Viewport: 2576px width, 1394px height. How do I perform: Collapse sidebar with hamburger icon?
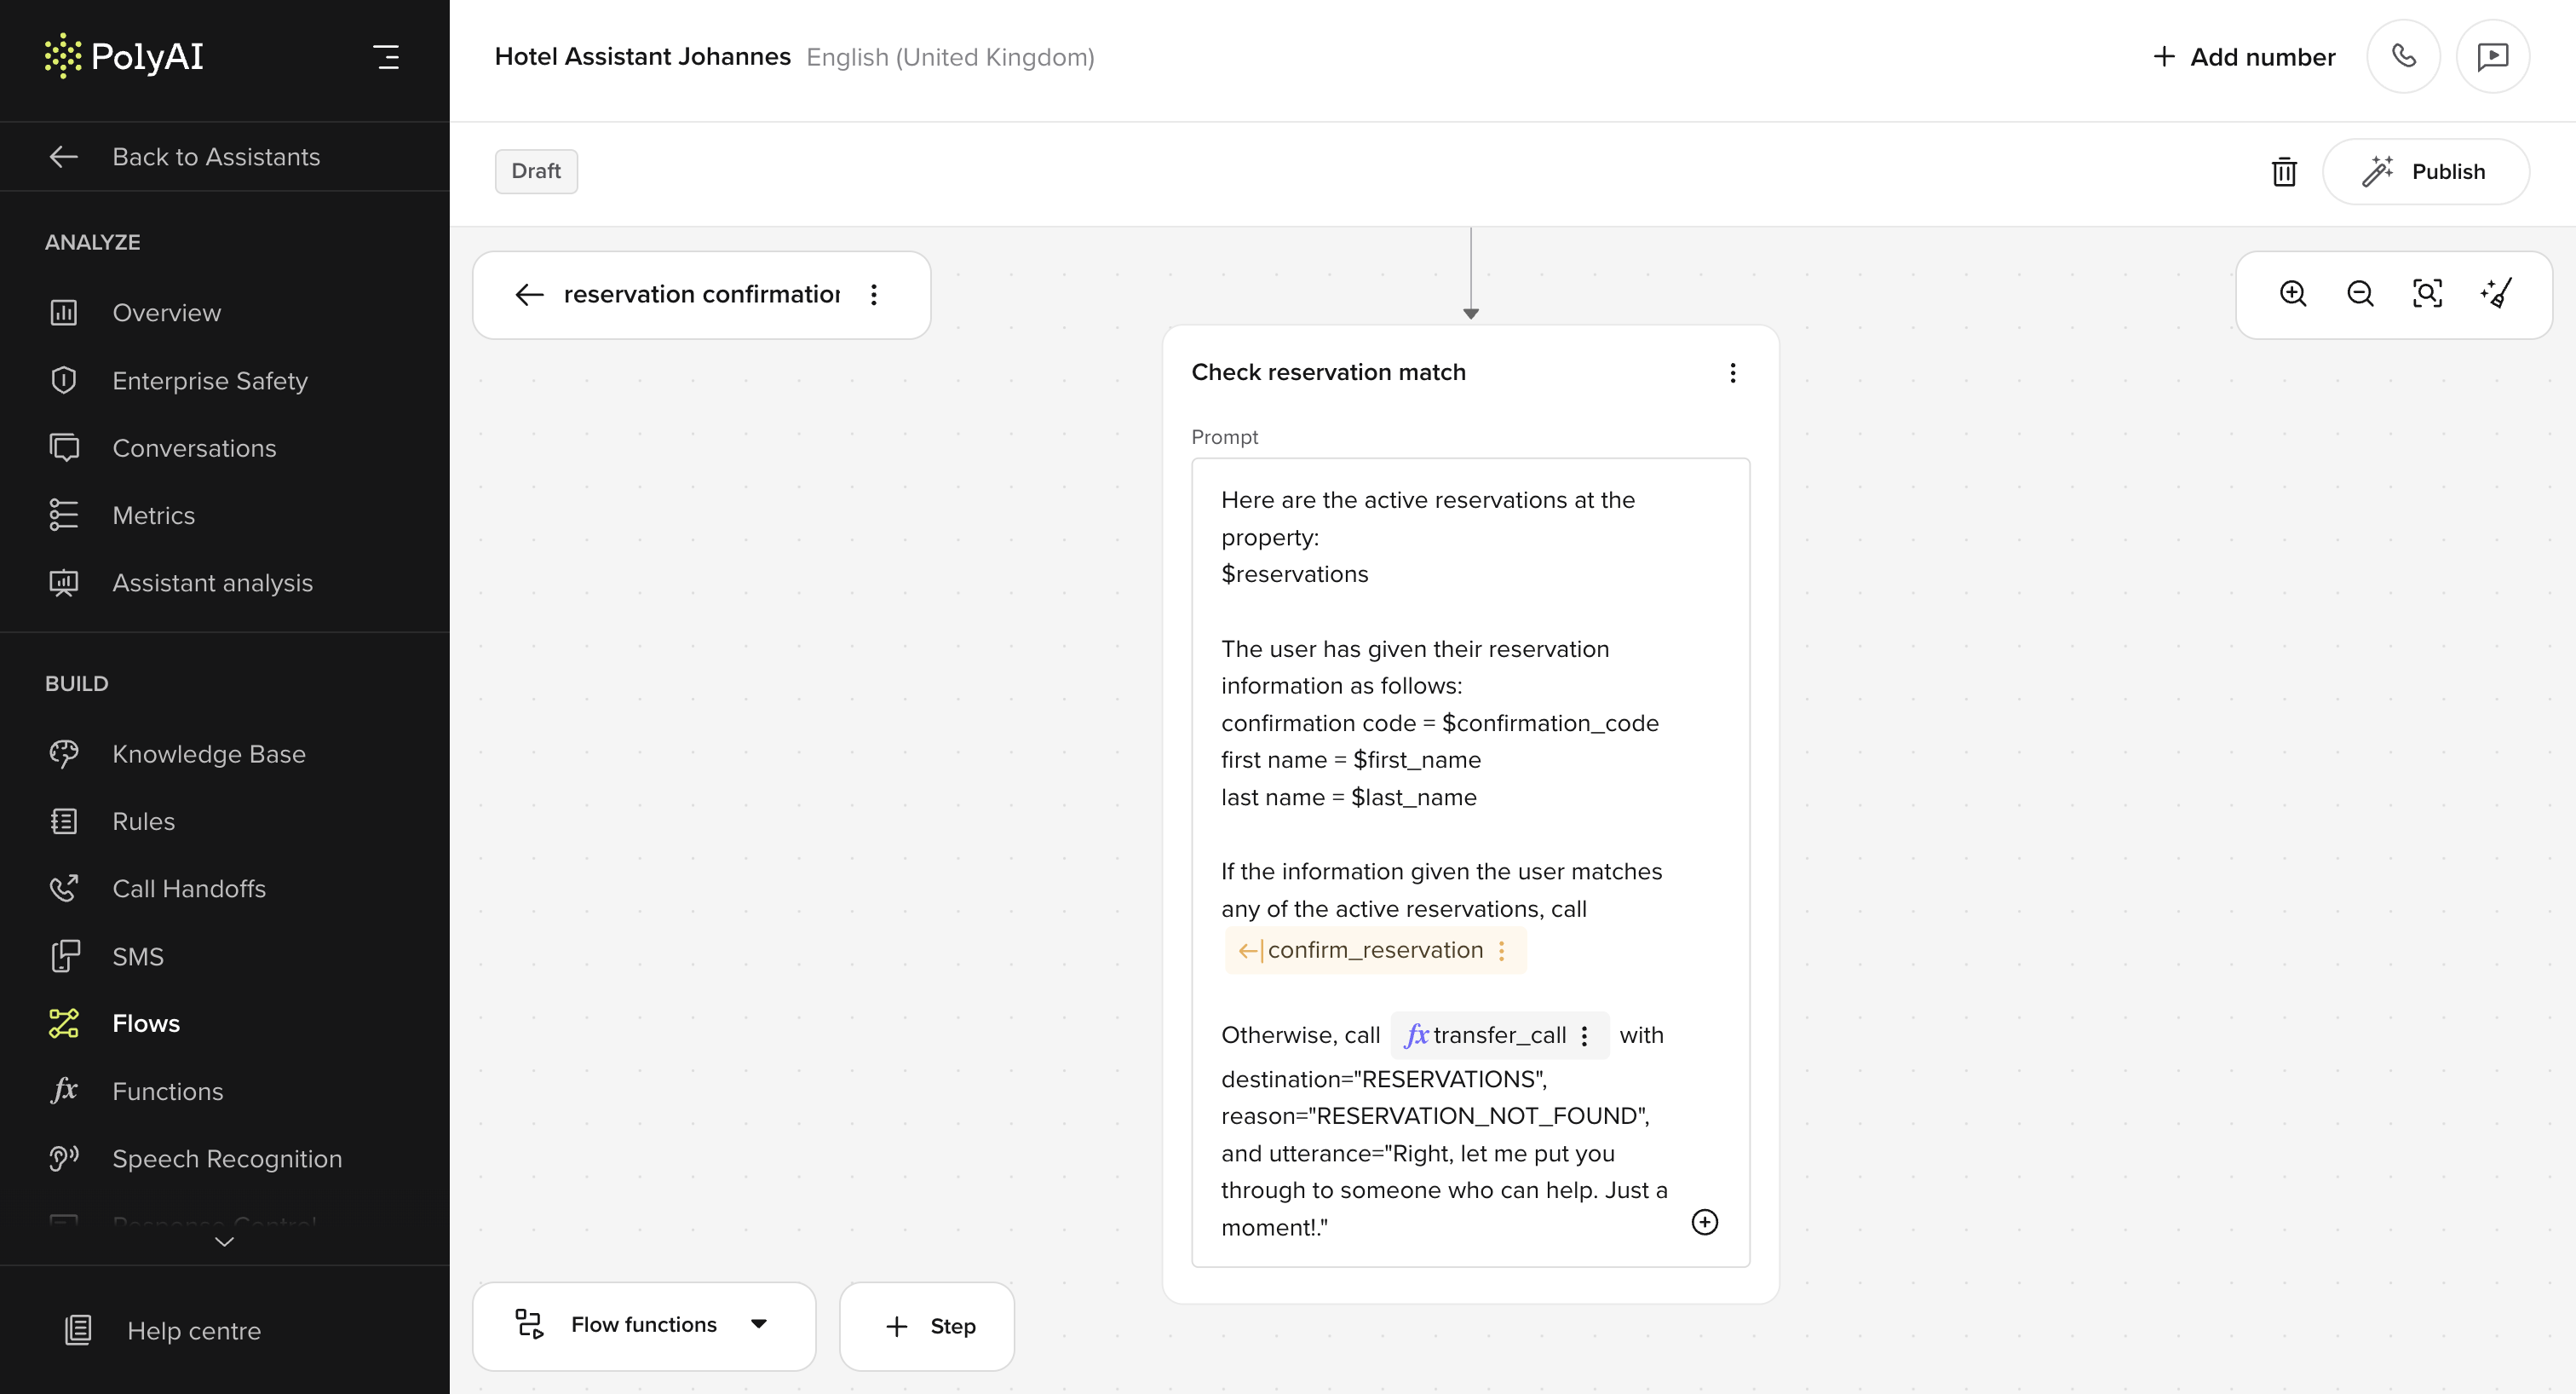[386, 57]
